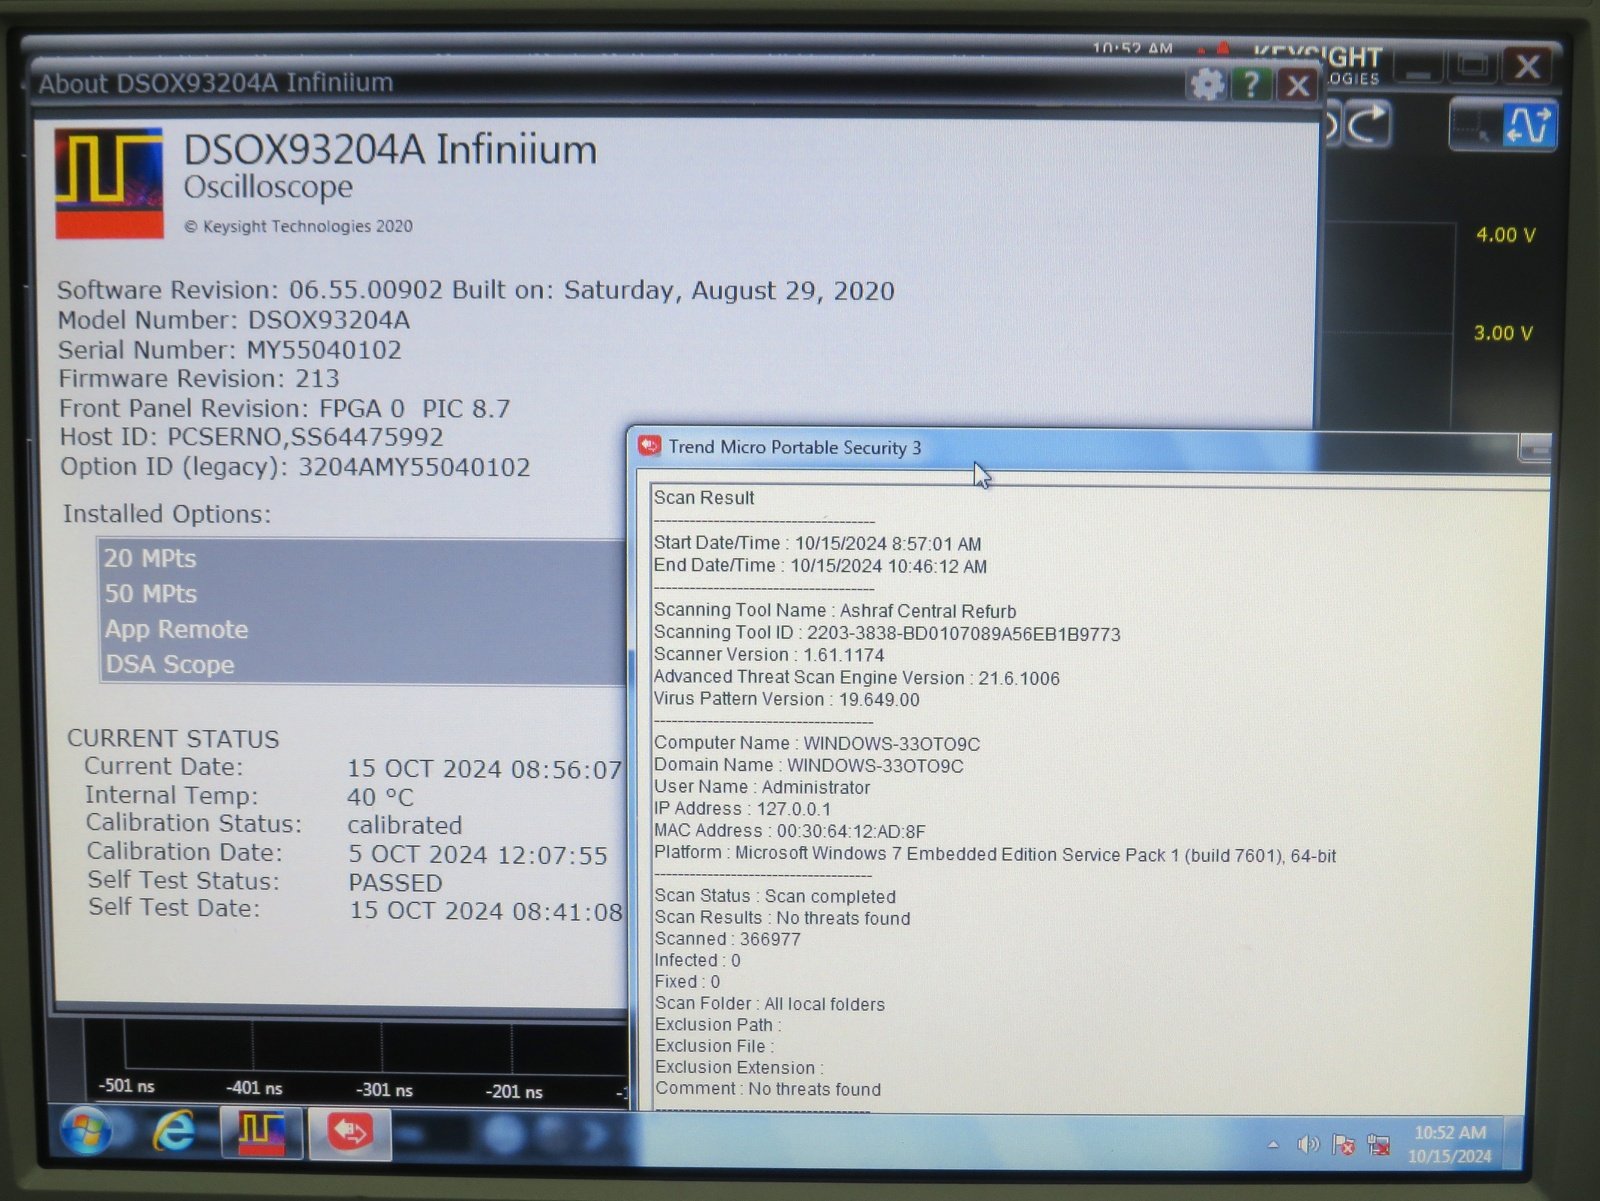Click Calibration Date 5 OCT 2024 value

(x=478, y=855)
